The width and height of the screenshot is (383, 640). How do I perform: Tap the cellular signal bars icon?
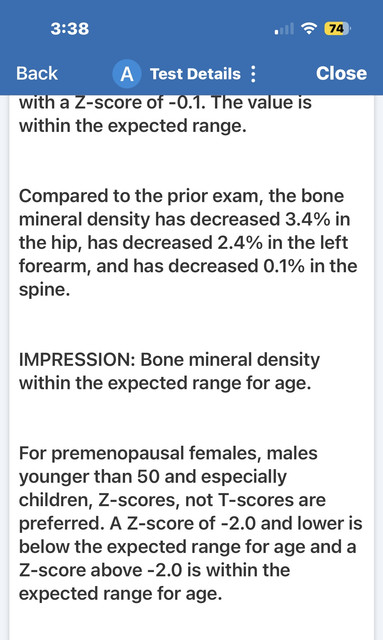[x=284, y=29]
